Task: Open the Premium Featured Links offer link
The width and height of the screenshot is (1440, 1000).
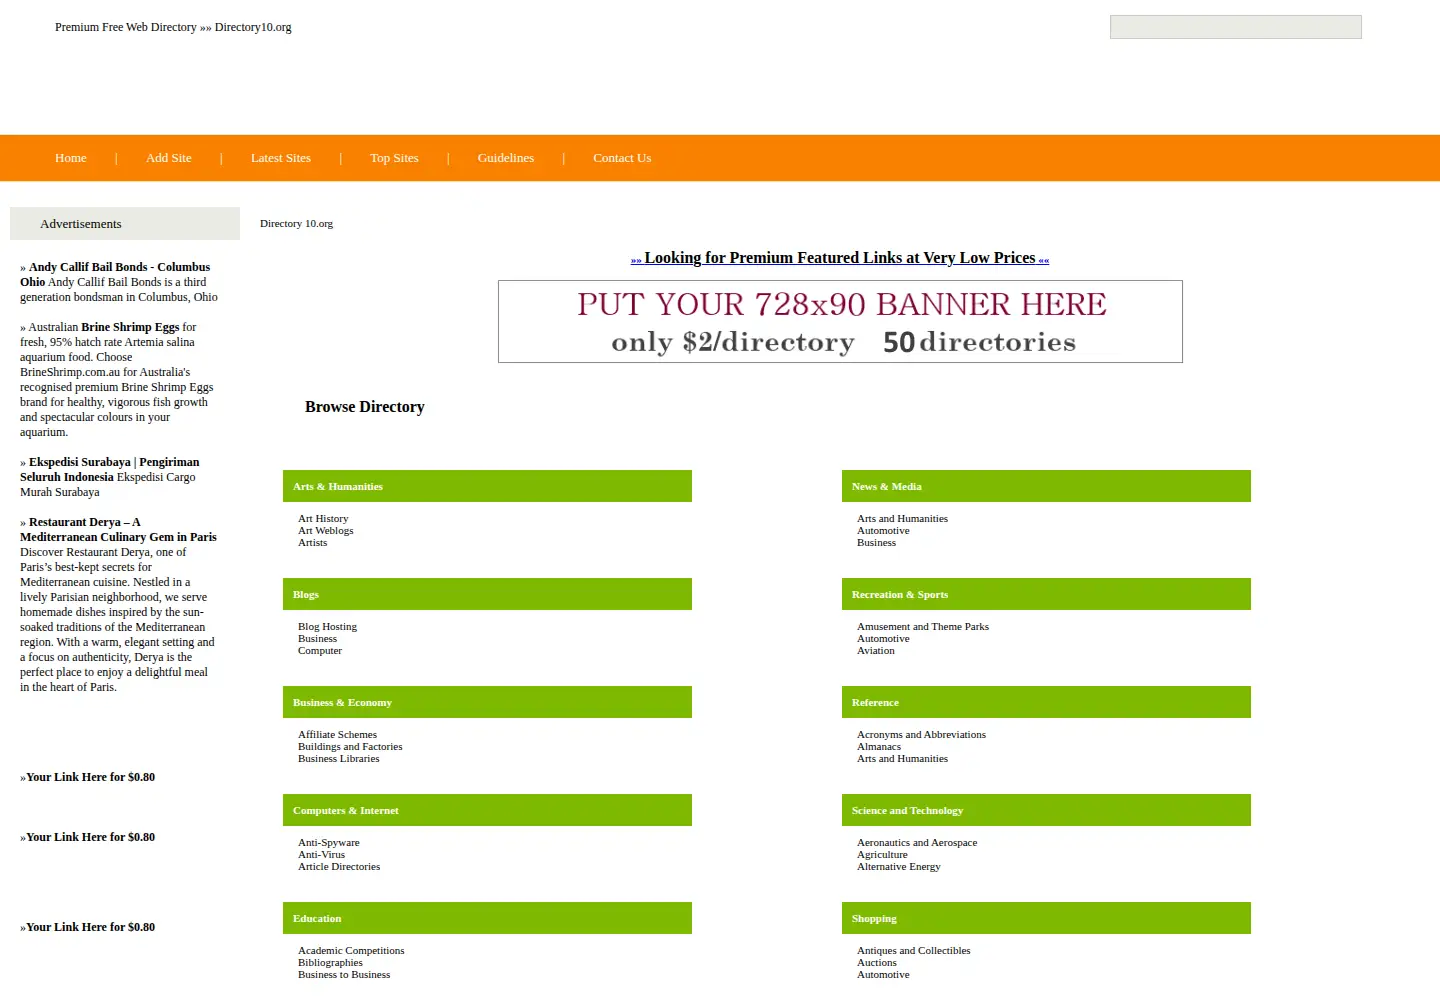Action: 840,258
